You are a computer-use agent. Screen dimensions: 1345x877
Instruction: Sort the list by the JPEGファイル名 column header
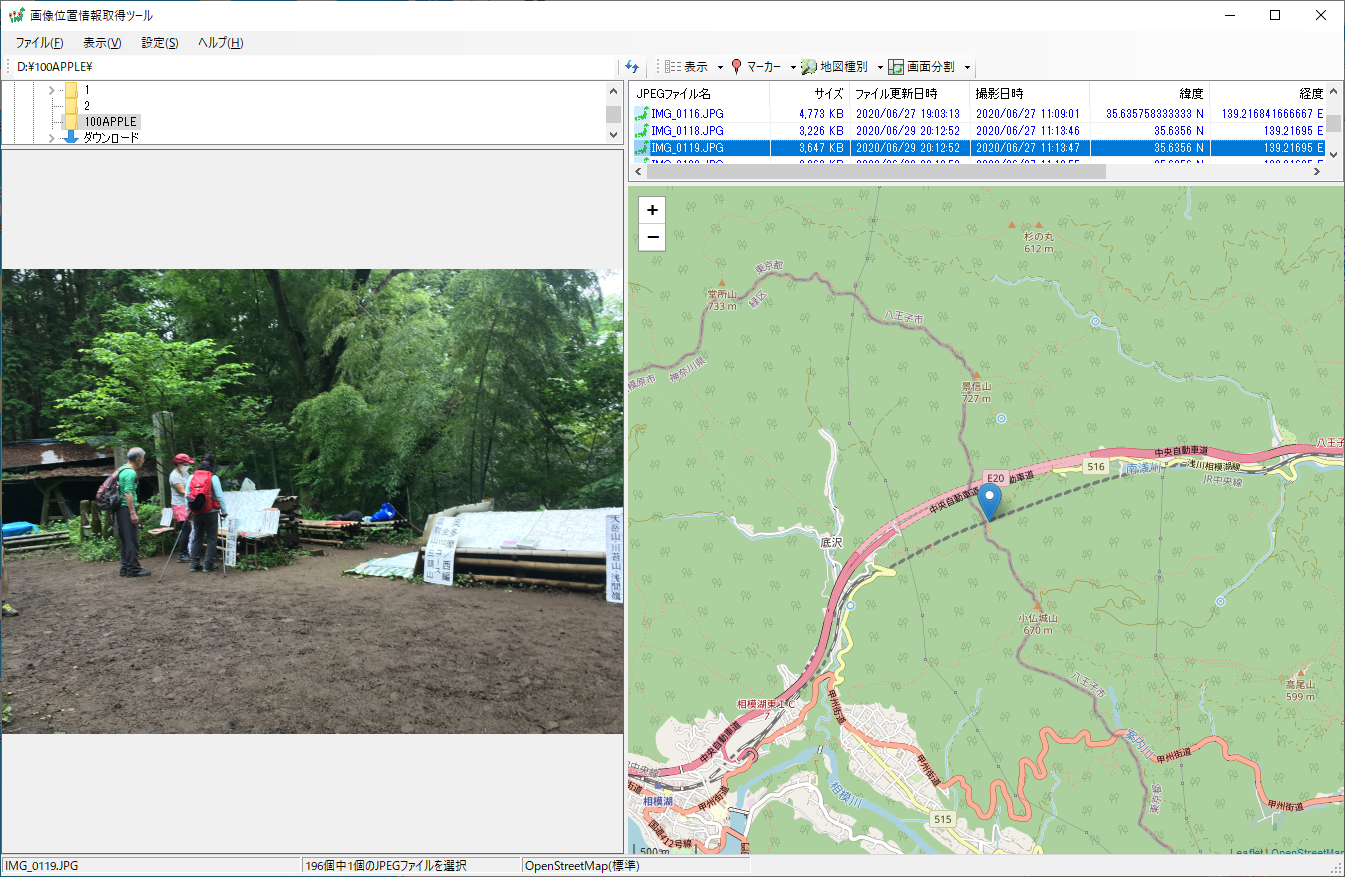tap(699, 94)
